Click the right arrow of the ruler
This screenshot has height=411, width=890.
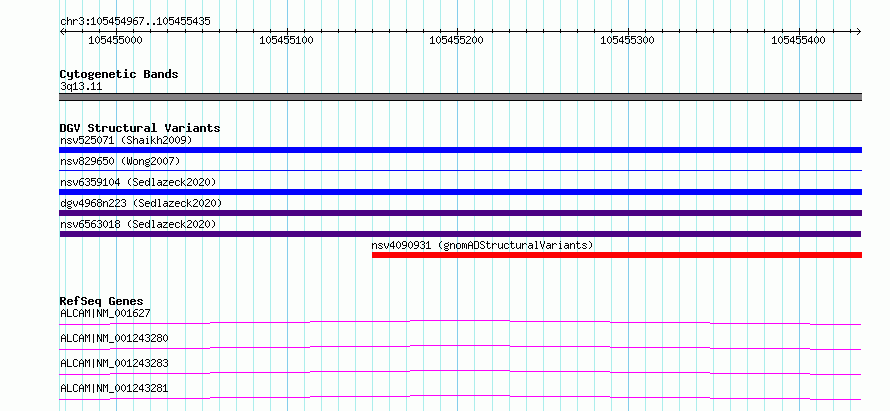coord(858,32)
